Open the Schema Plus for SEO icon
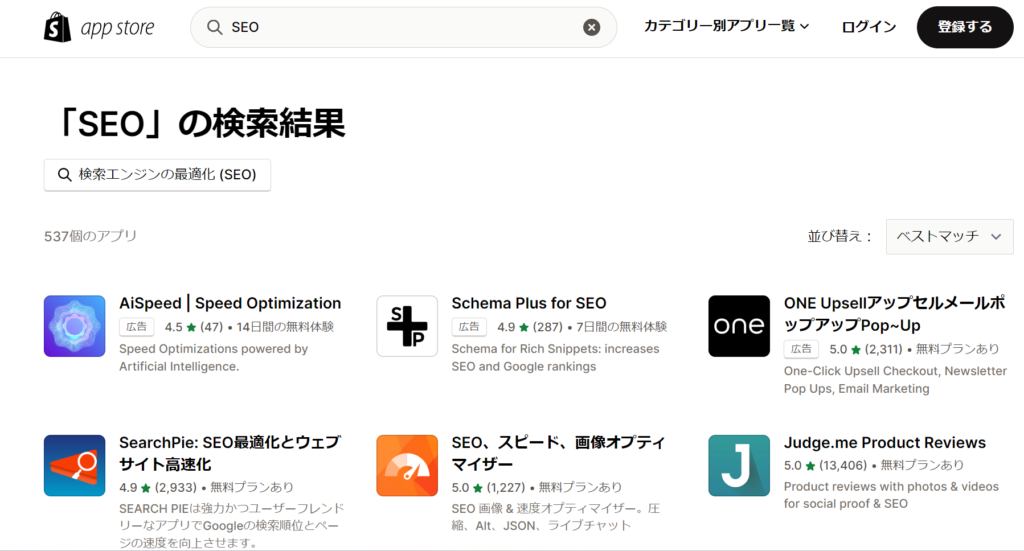Image resolution: width=1024 pixels, height=551 pixels. [407, 326]
